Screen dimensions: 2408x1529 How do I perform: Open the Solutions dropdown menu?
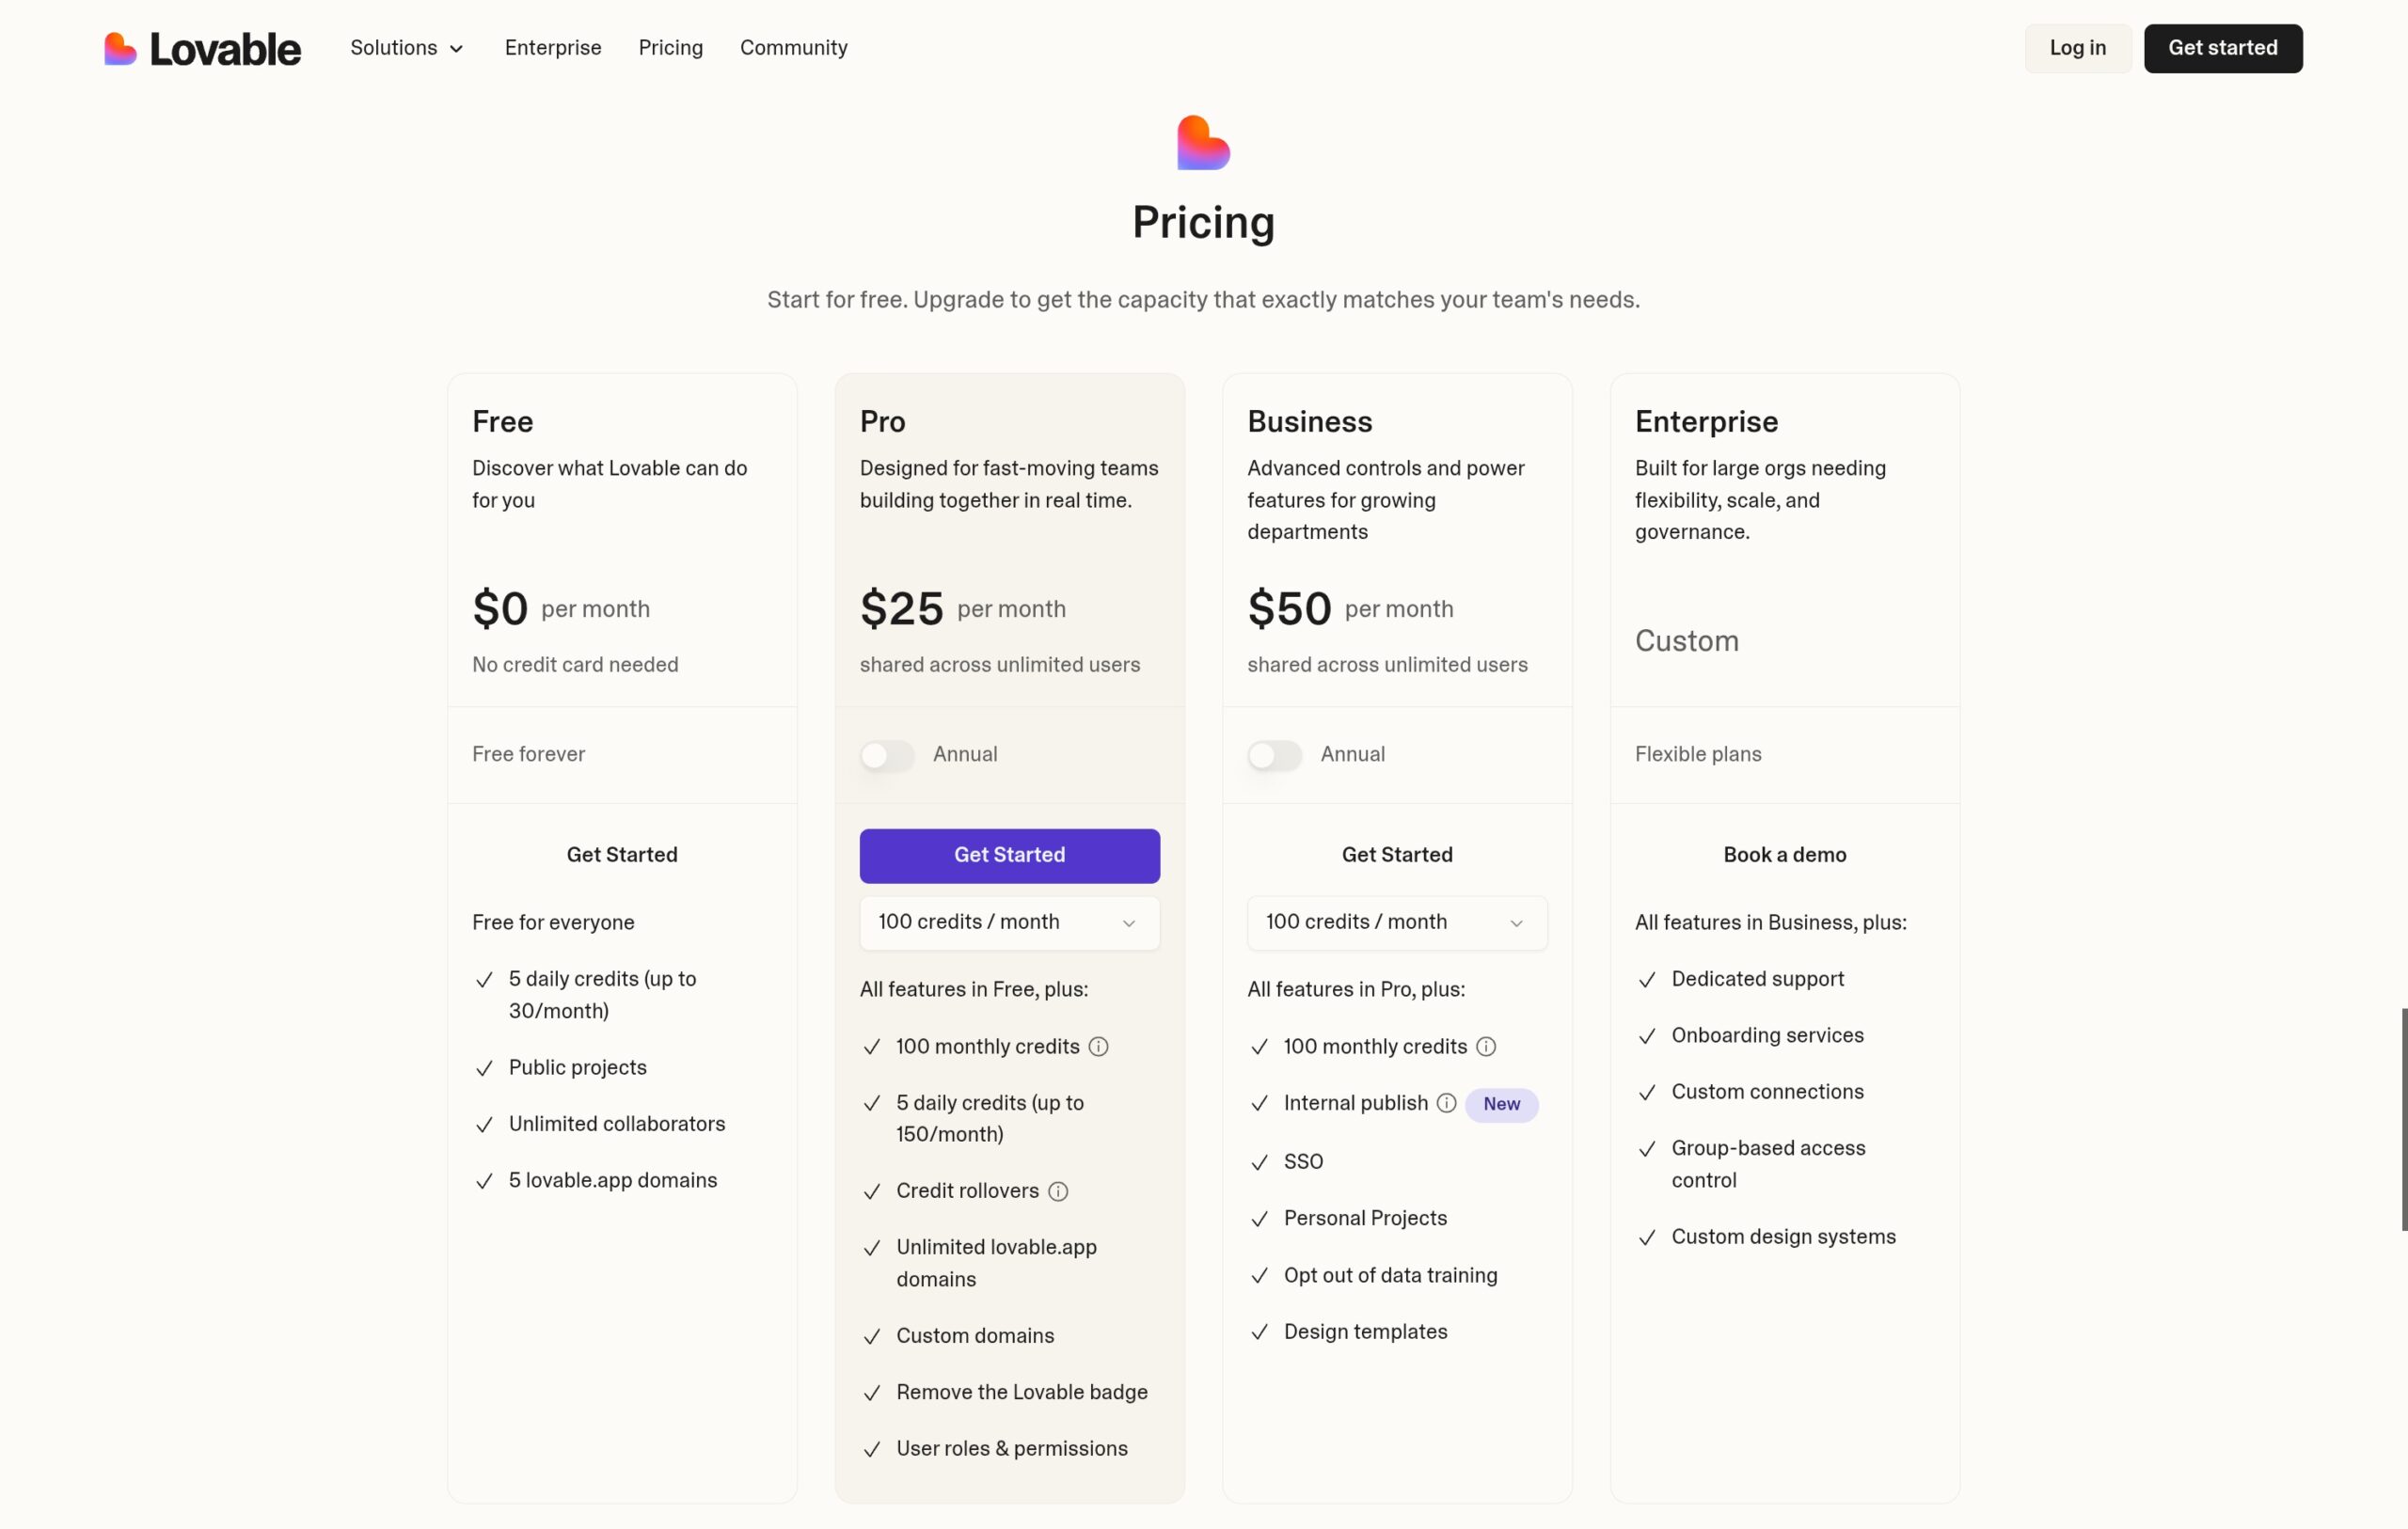coord(405,47)
